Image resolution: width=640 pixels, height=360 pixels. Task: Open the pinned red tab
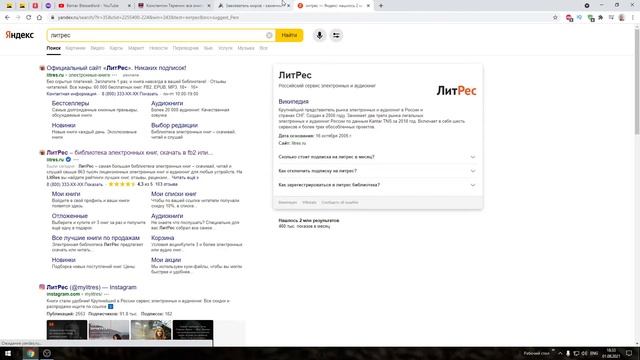pyautogui.click(x=35, y=6)
